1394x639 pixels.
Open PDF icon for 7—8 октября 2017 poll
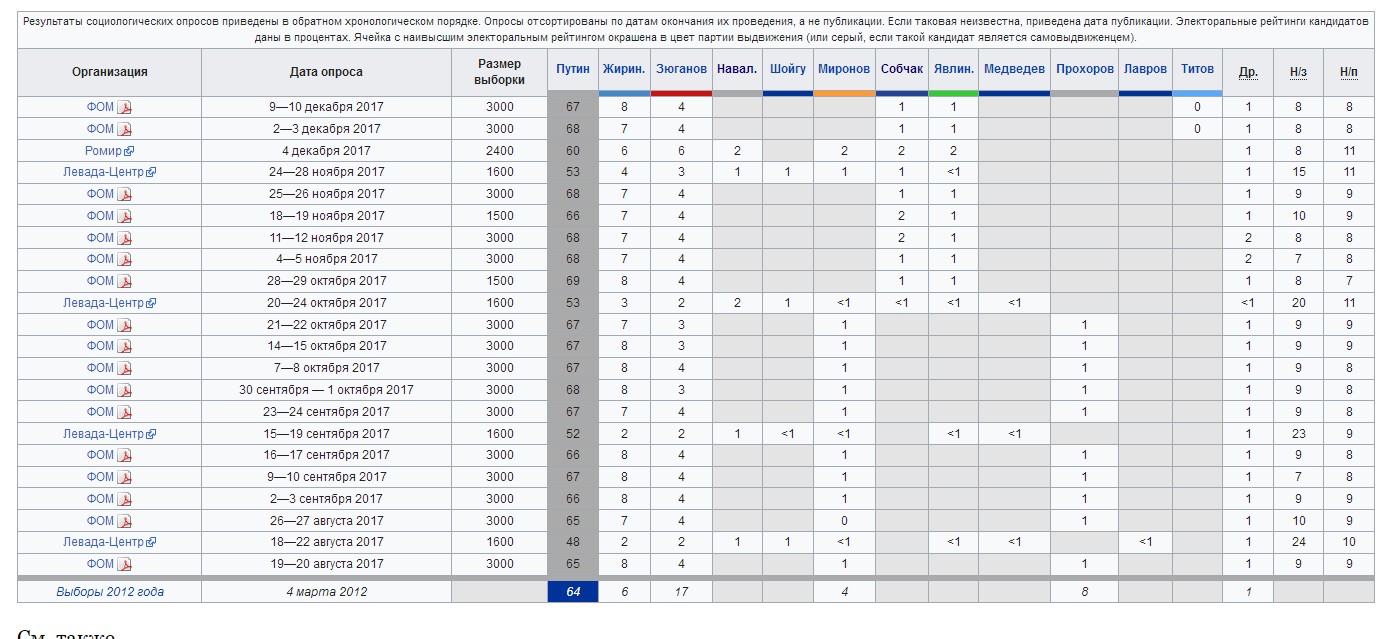(125, 368)
